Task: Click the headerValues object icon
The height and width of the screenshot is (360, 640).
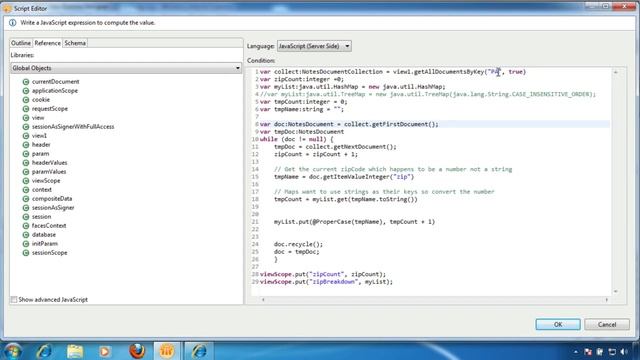Action: pos(26,162)
